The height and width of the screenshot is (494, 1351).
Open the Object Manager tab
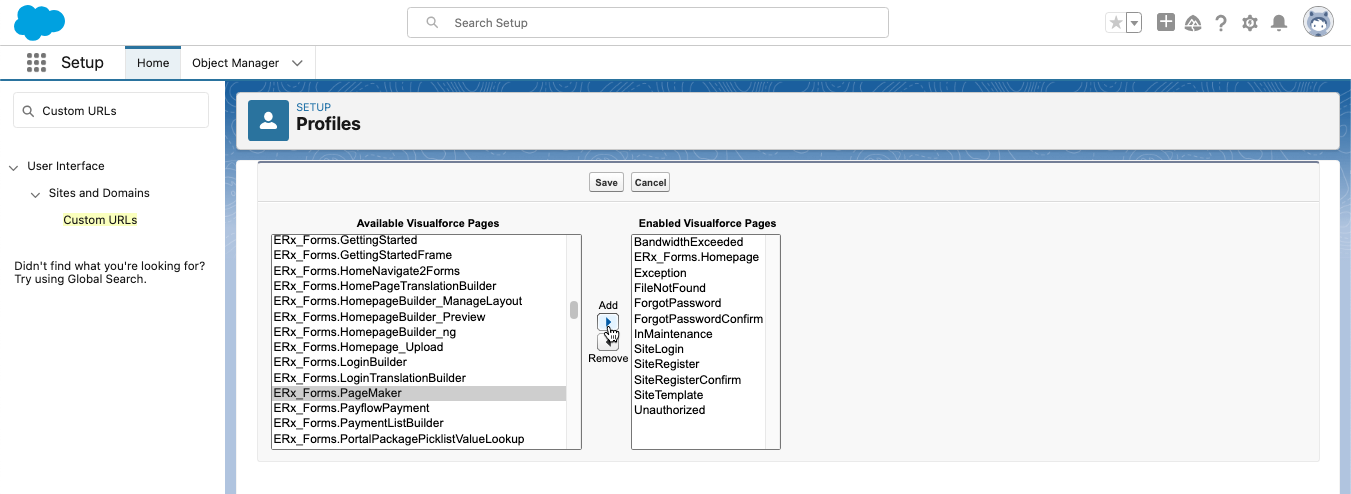pos(235,63)
